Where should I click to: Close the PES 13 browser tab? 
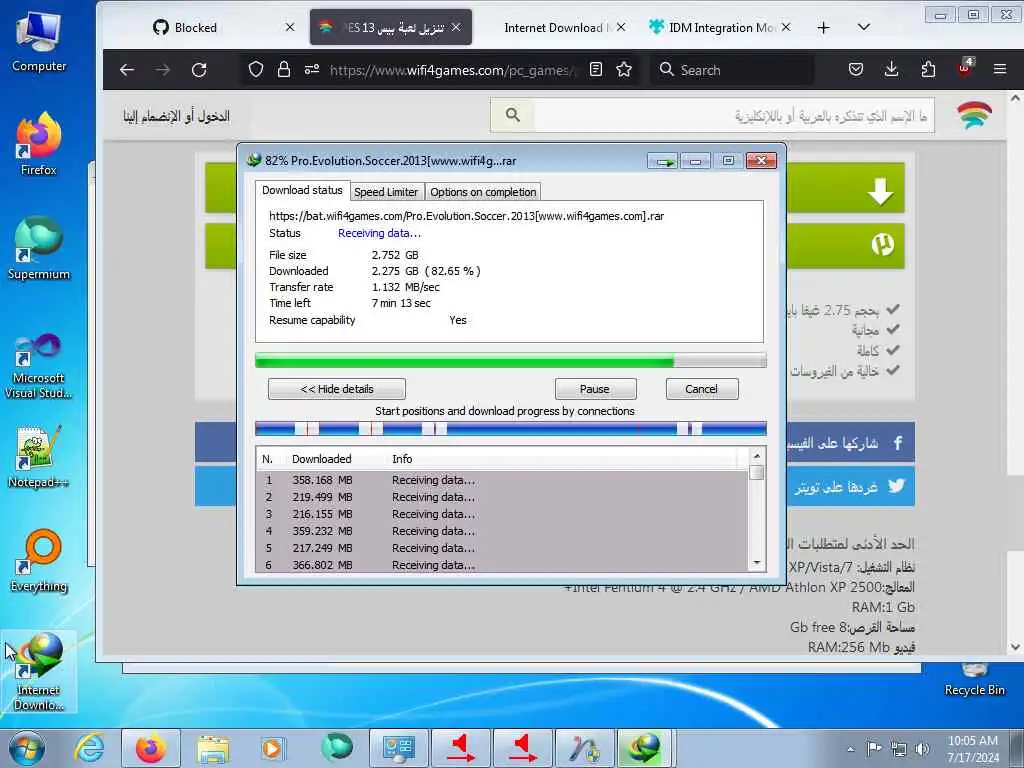click(x=456, y=27)
